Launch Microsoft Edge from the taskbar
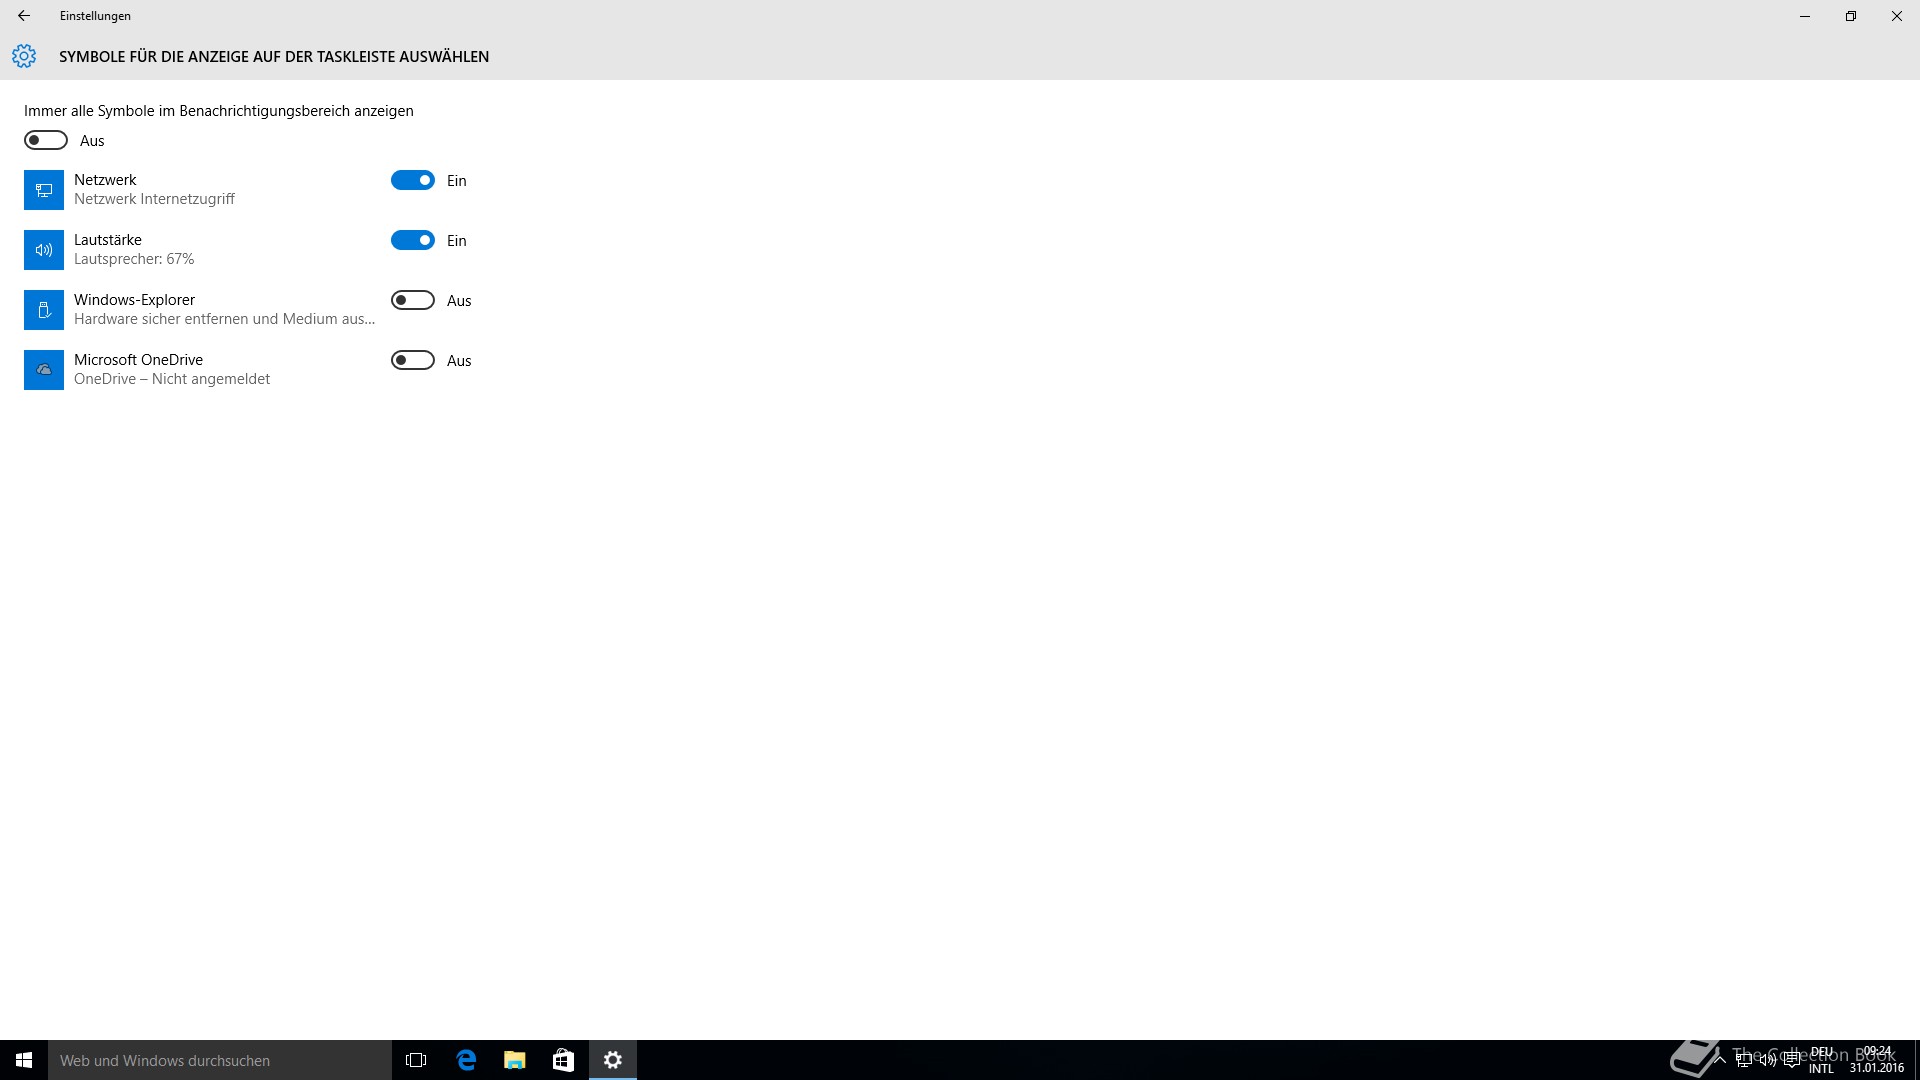 pyautogui.click(x=466, y=1060)
